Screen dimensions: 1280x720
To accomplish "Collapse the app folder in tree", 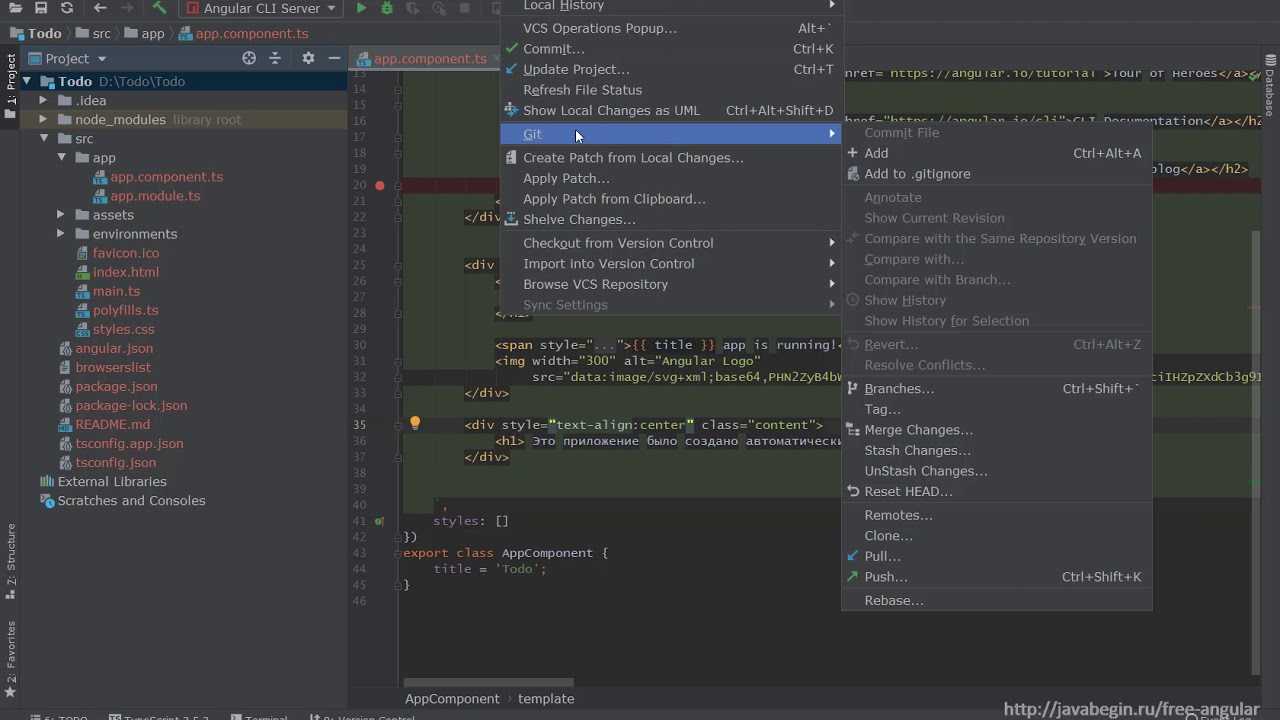I will [61, 157].
